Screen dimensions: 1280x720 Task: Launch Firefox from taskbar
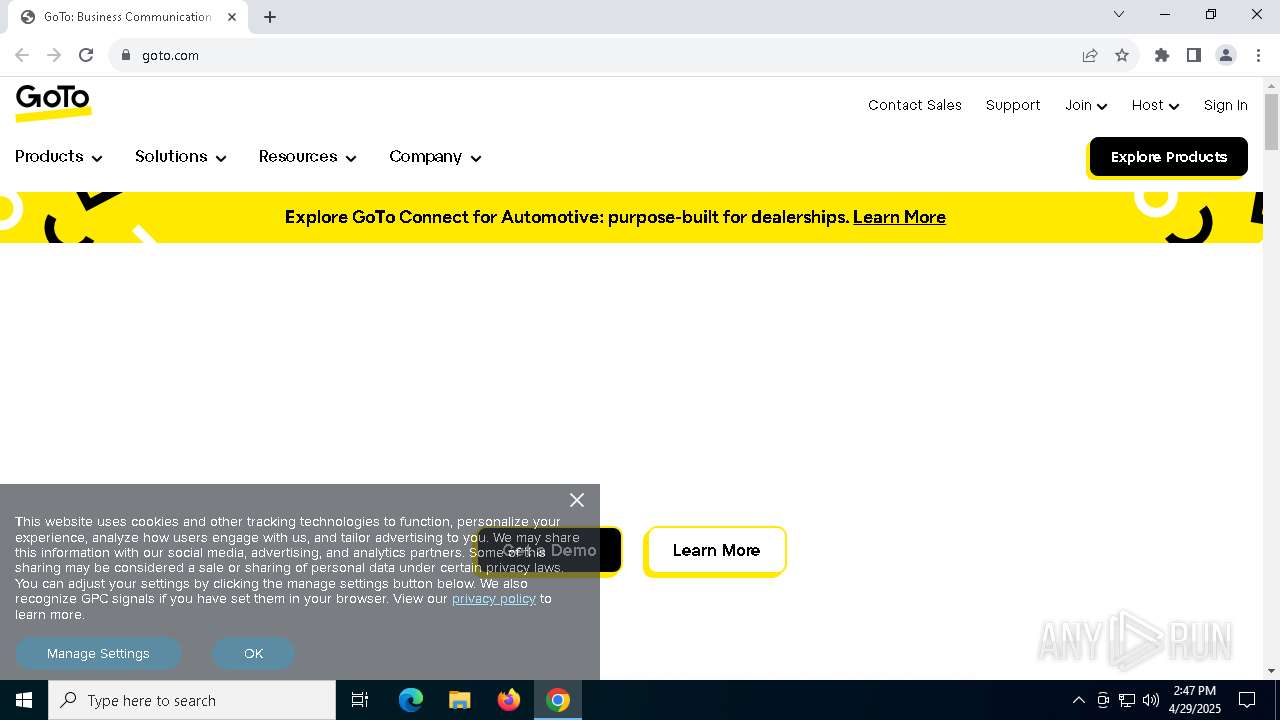point(509,700)
